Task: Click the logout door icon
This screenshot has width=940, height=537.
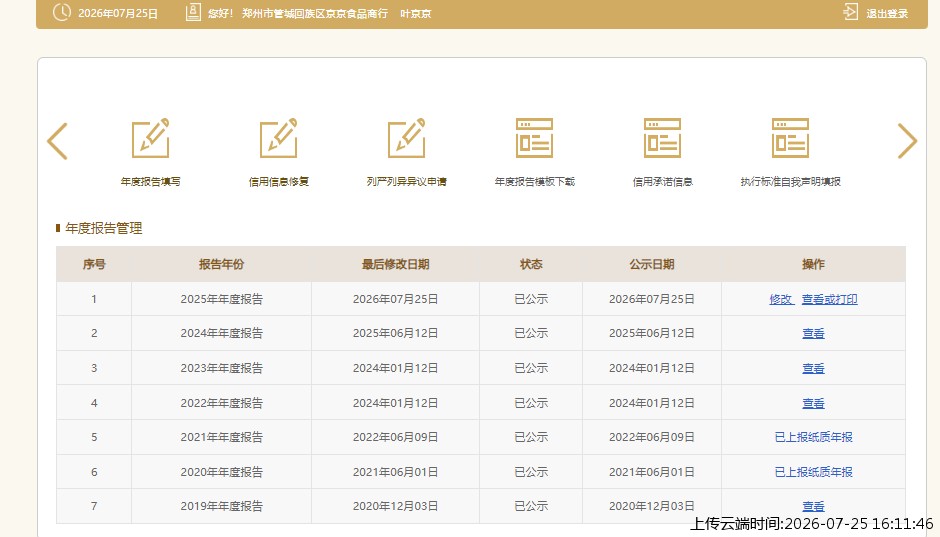Action: (851, 12)
